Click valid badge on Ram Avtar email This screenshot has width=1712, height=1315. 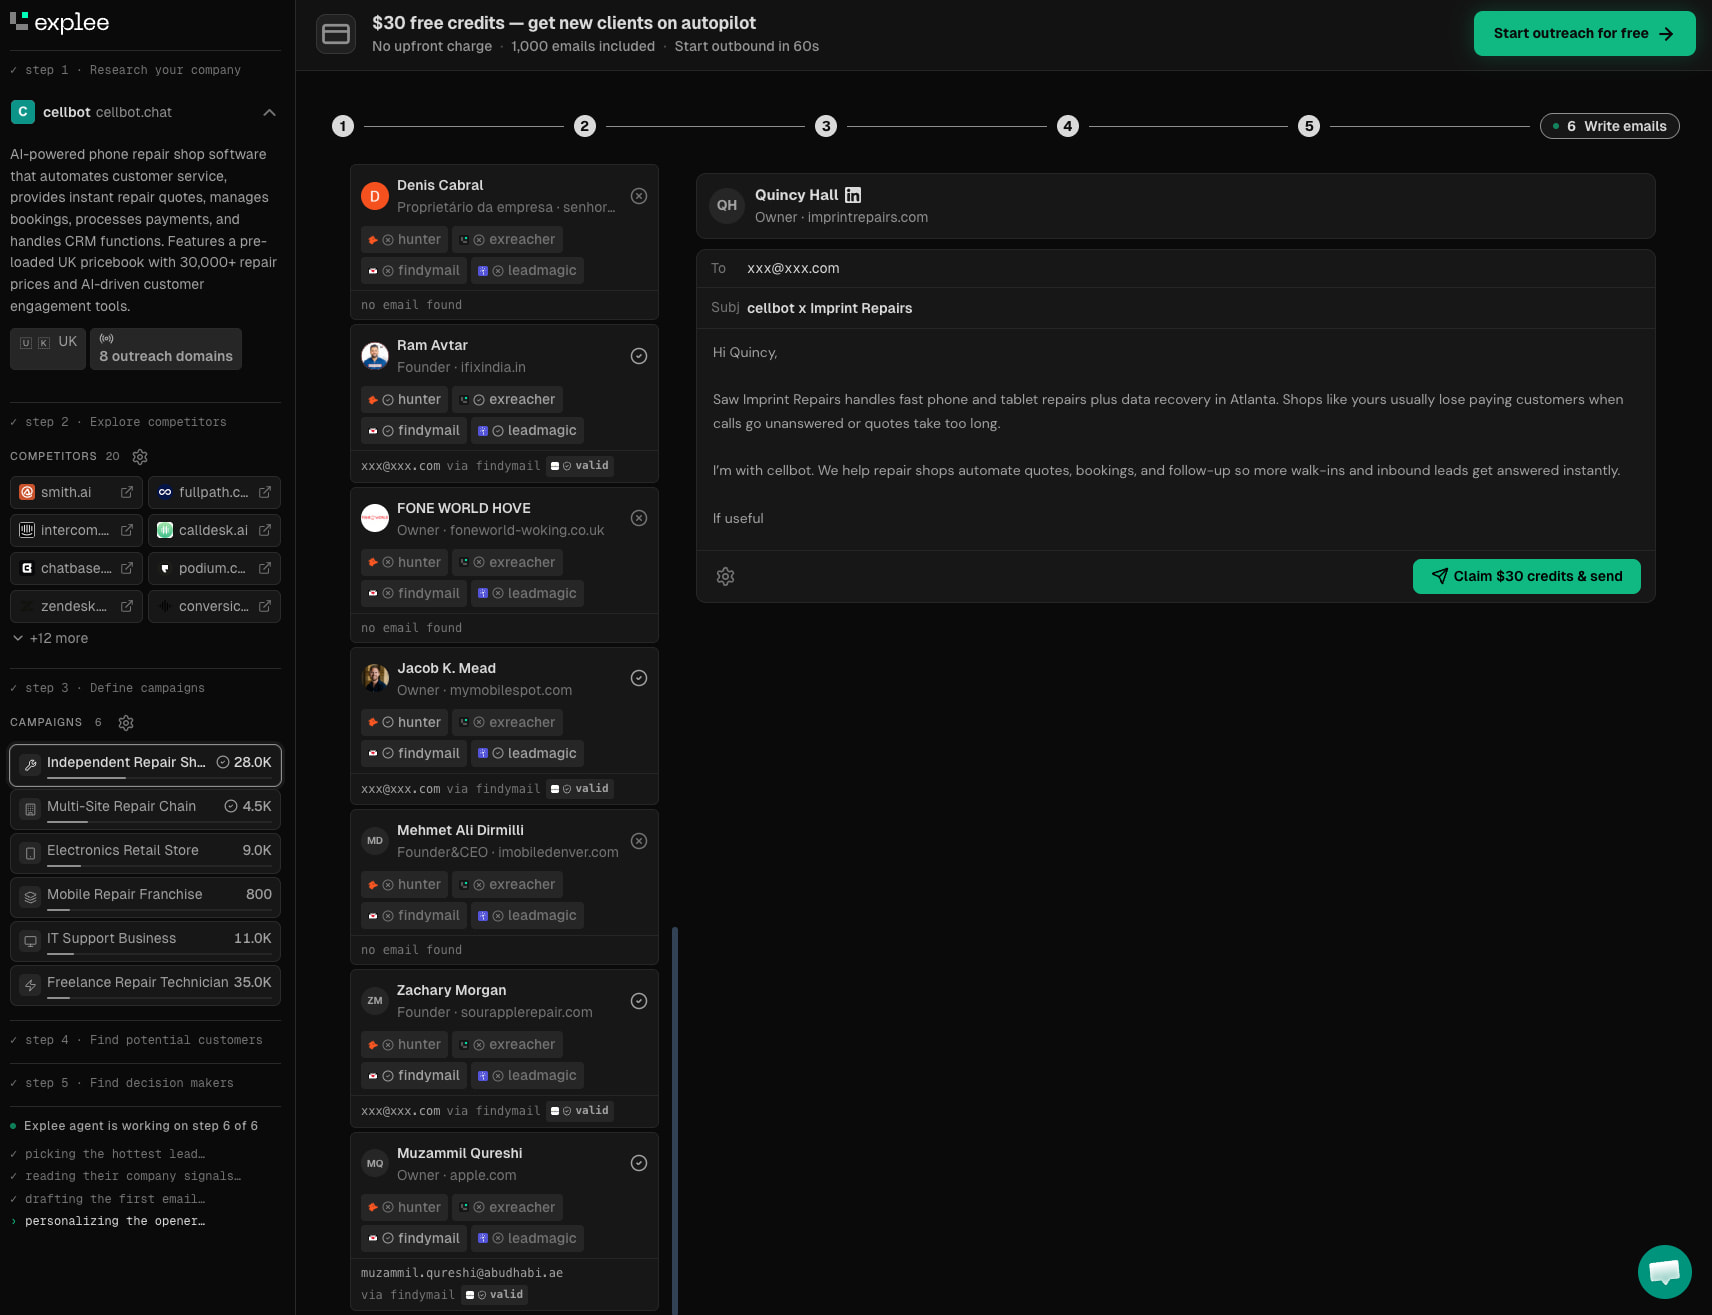[581, 466]
